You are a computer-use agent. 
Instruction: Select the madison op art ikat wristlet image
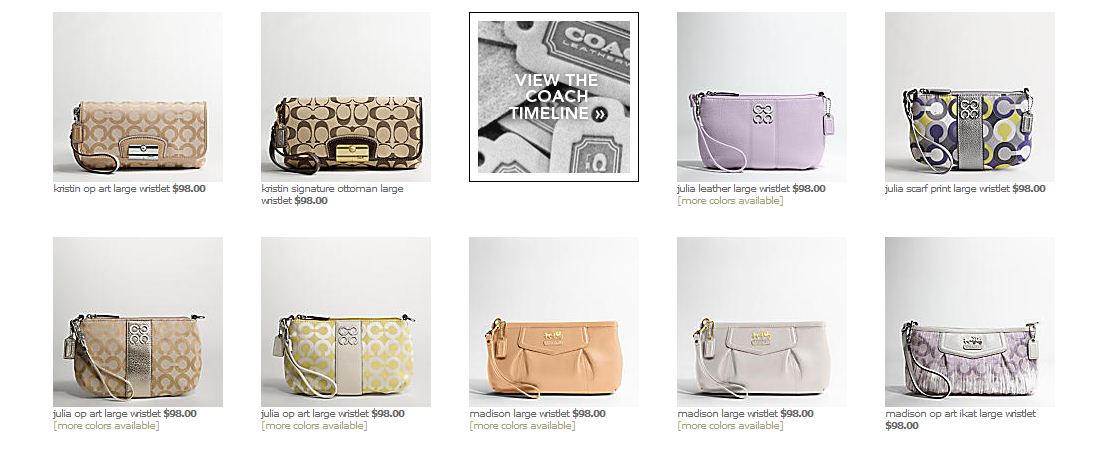pyautogui.click(x=970, y=322)
